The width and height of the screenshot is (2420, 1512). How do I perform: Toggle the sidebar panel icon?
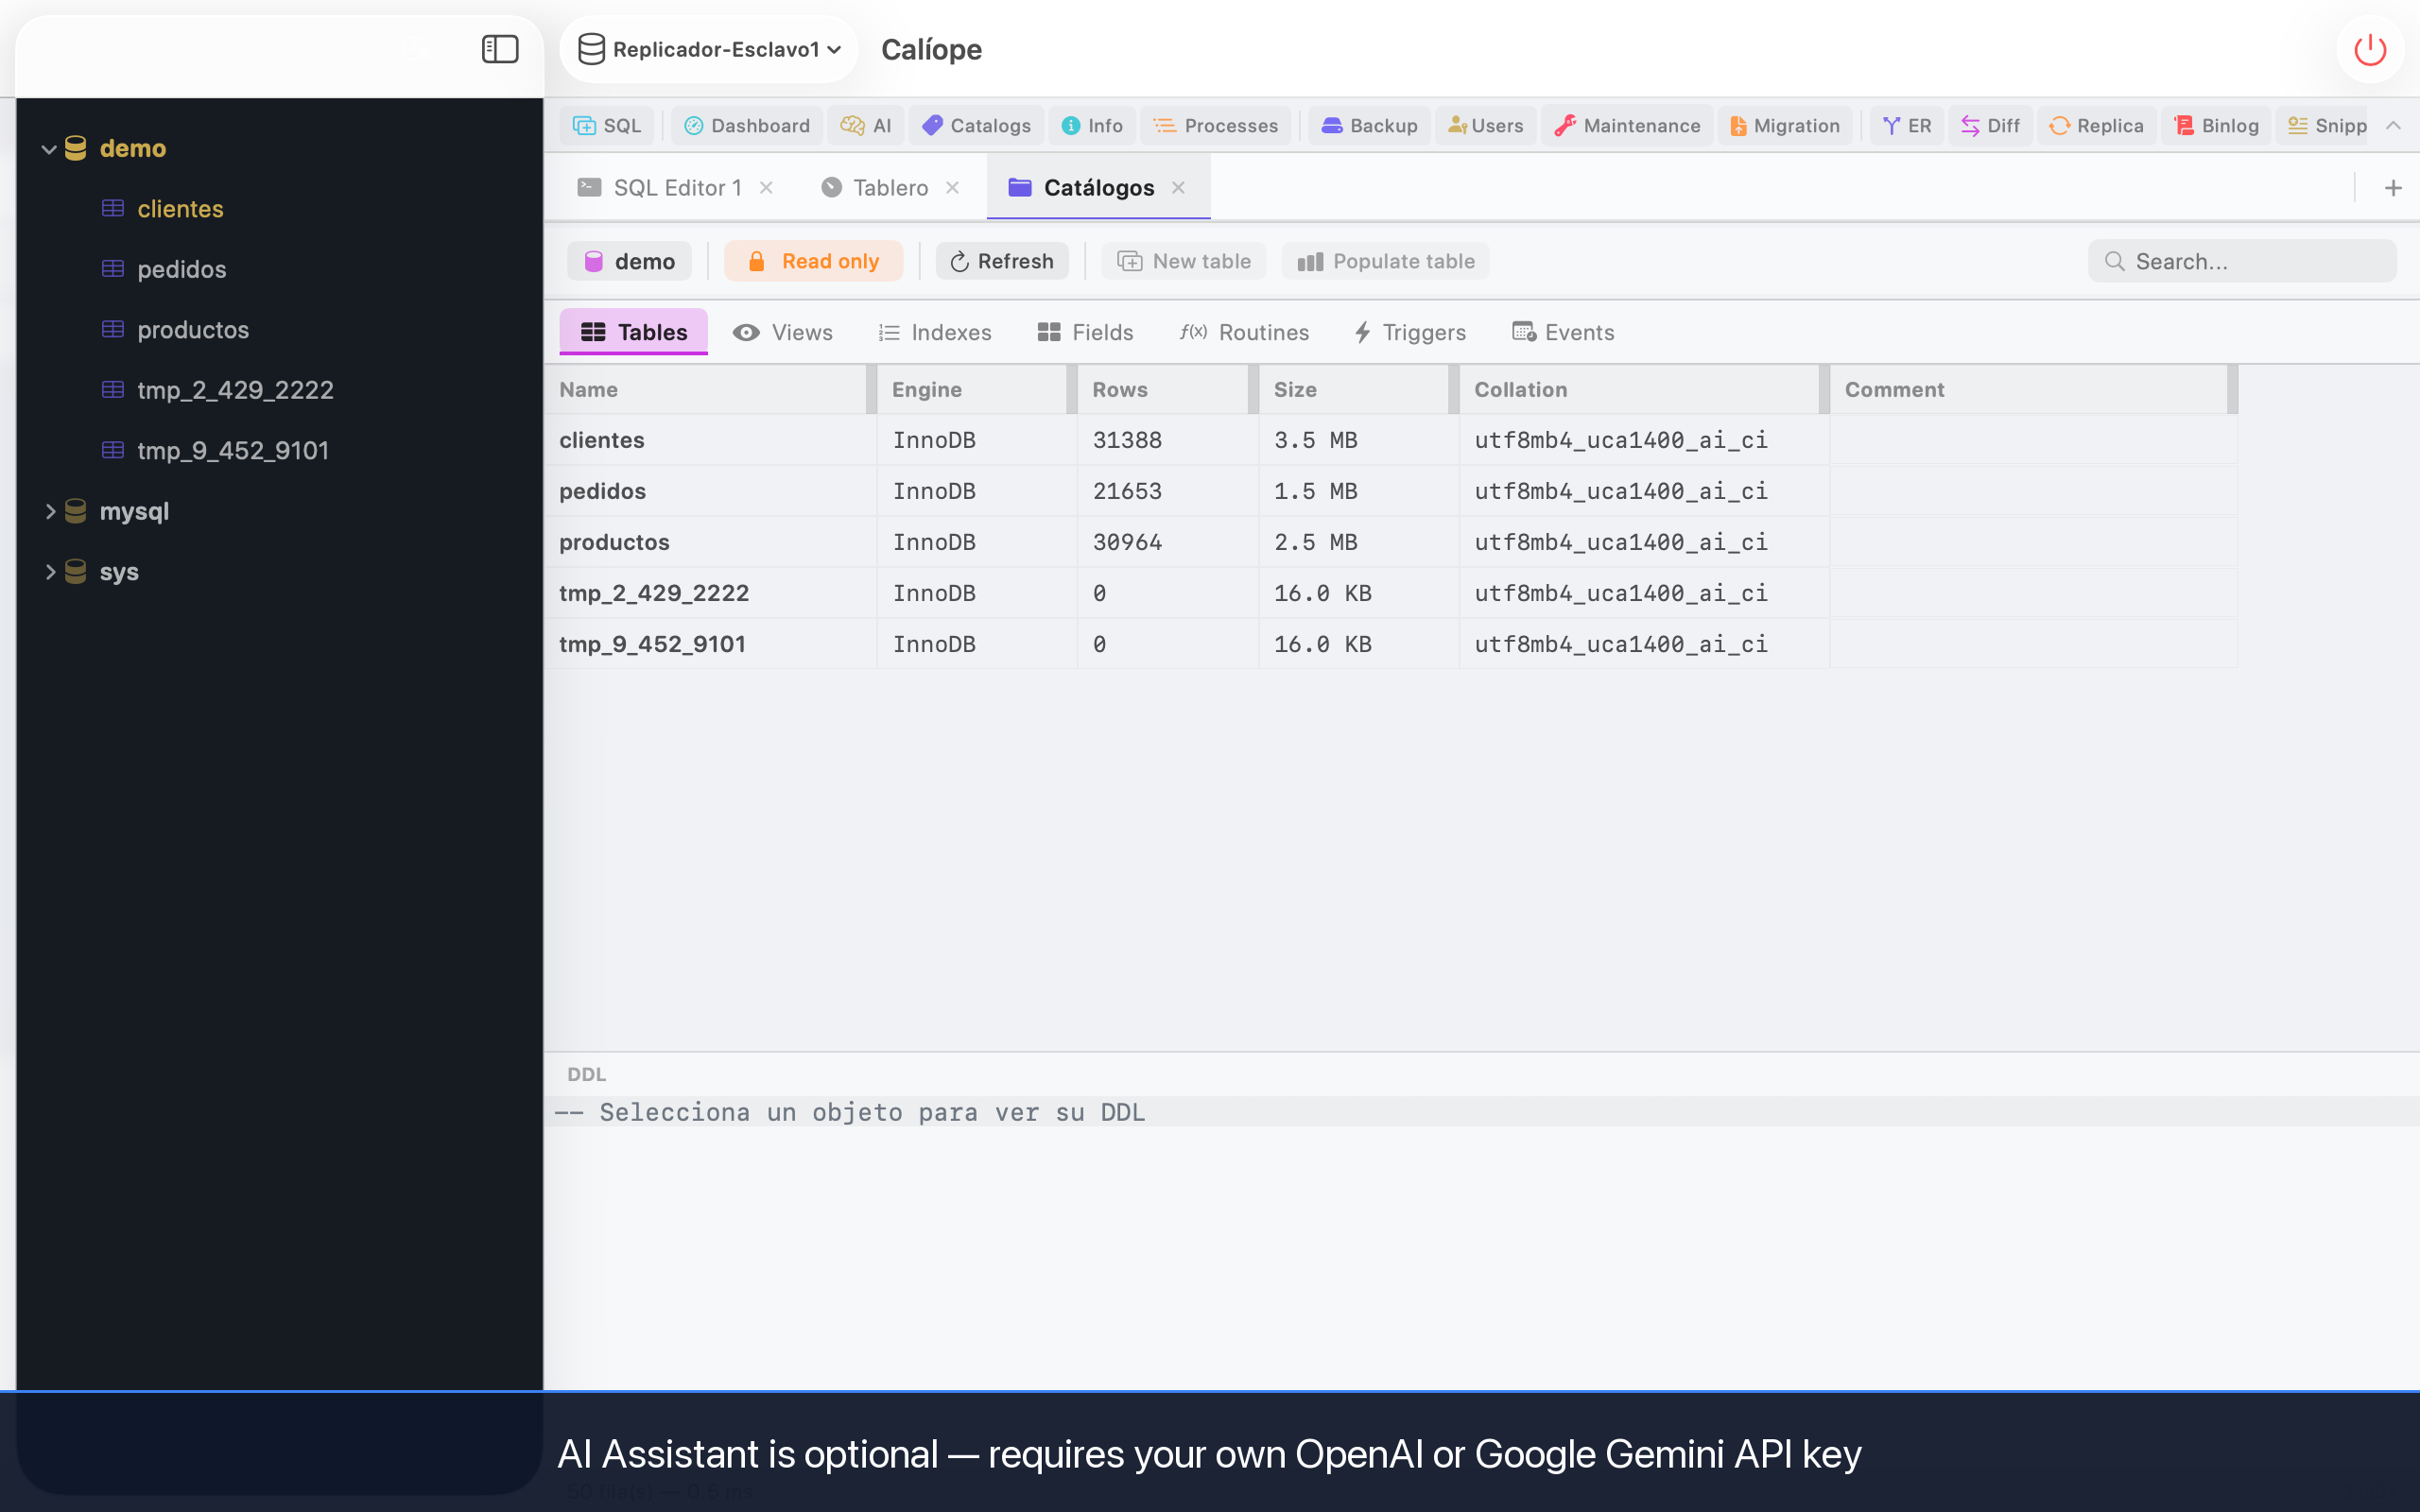click(500, 49)
